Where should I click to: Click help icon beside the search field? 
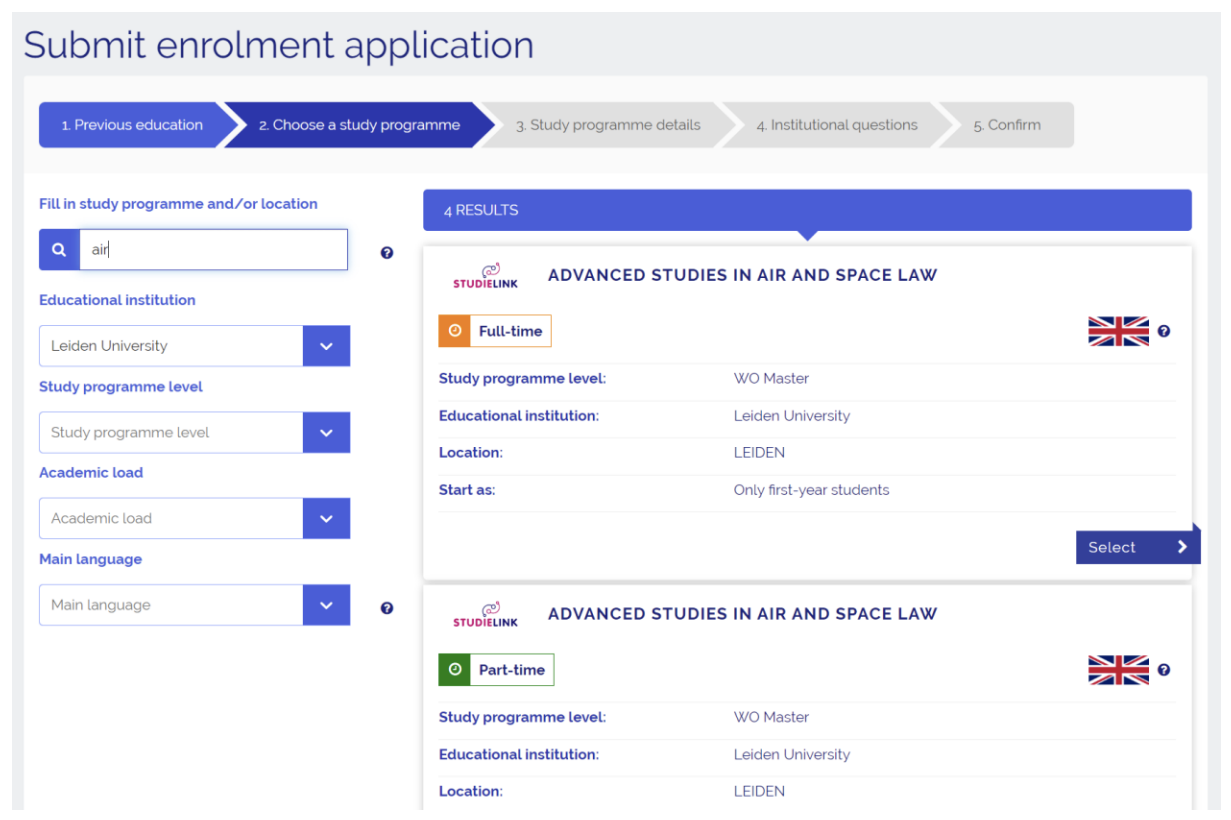point(387,253)
